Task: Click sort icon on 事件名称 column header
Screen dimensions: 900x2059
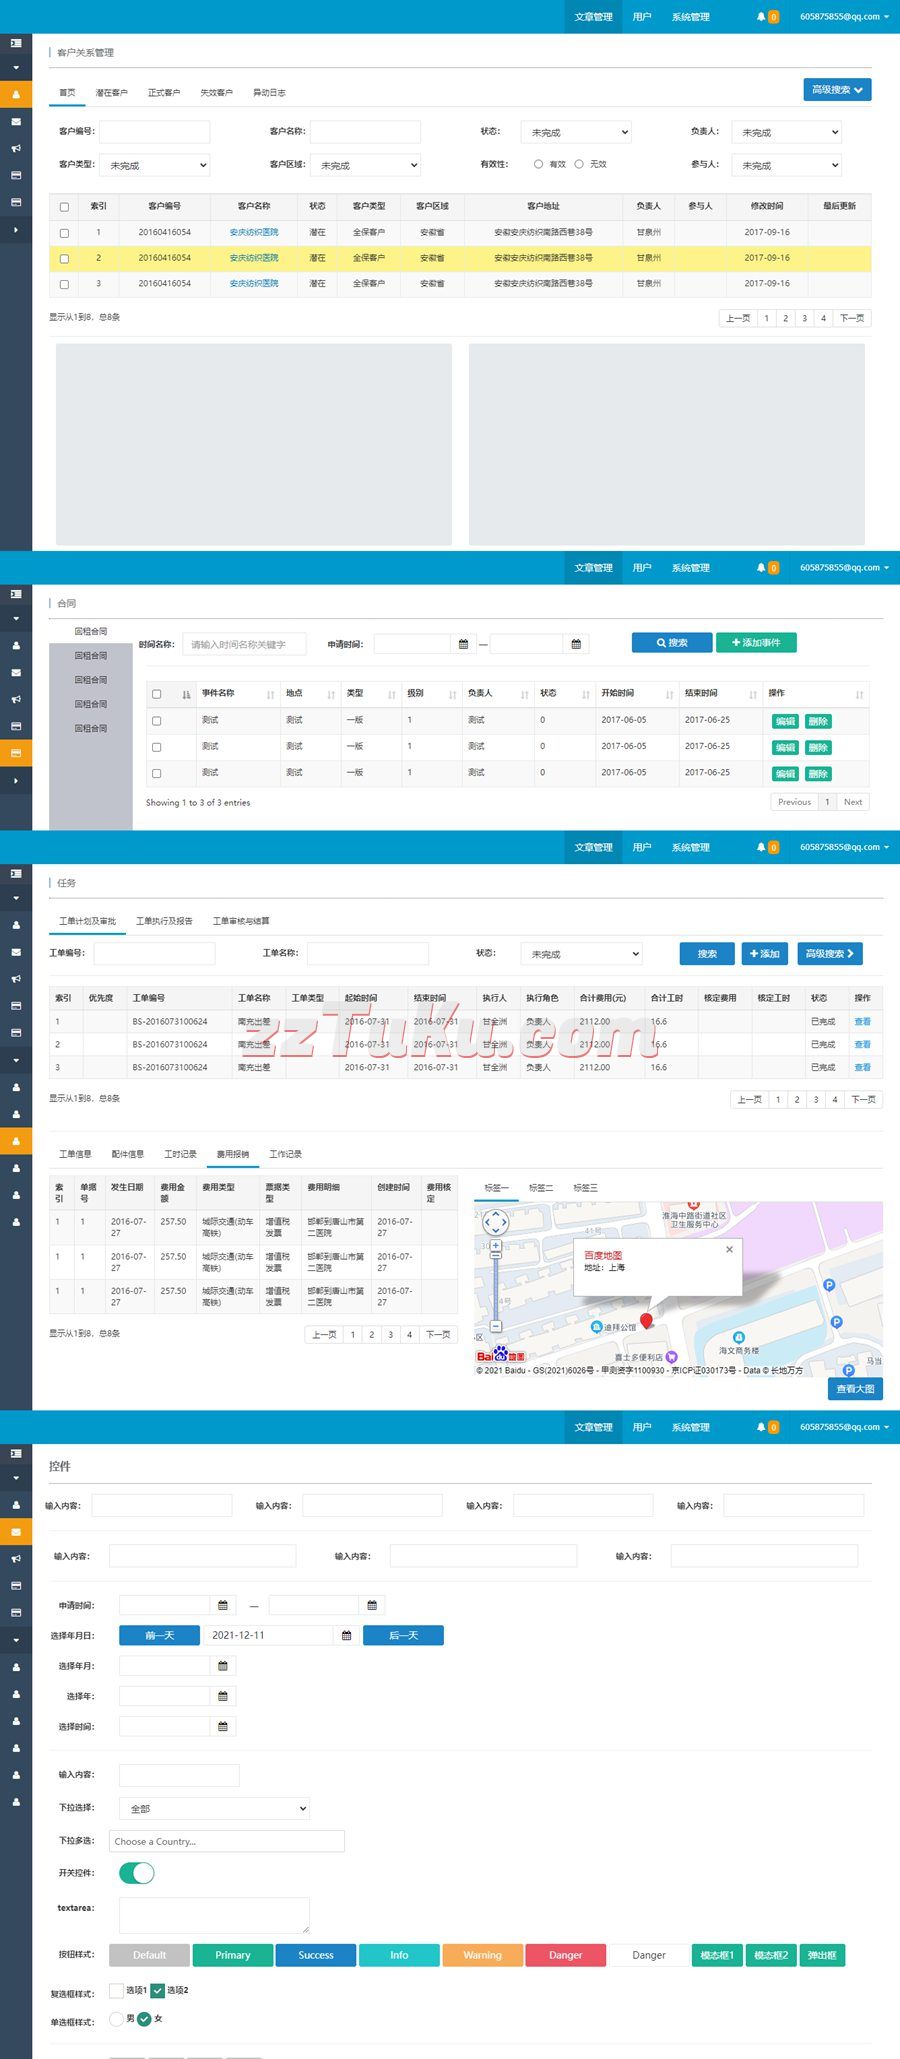Action: 270,694
